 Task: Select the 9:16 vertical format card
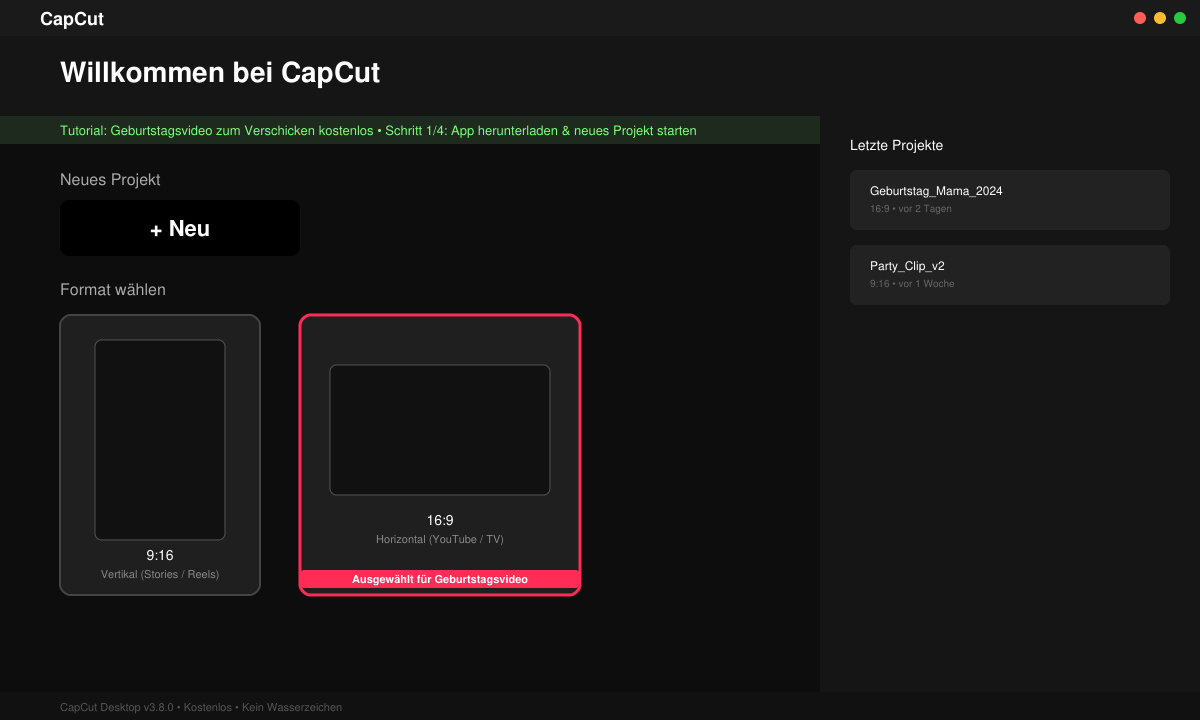tap(160, 455)
